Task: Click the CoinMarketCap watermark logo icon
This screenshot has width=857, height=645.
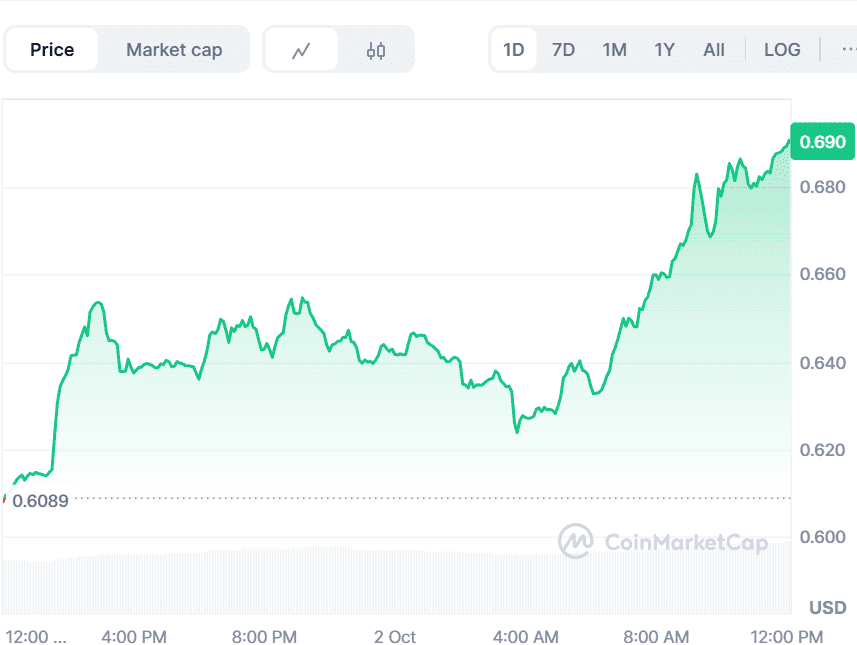Action: click(576, 542)
